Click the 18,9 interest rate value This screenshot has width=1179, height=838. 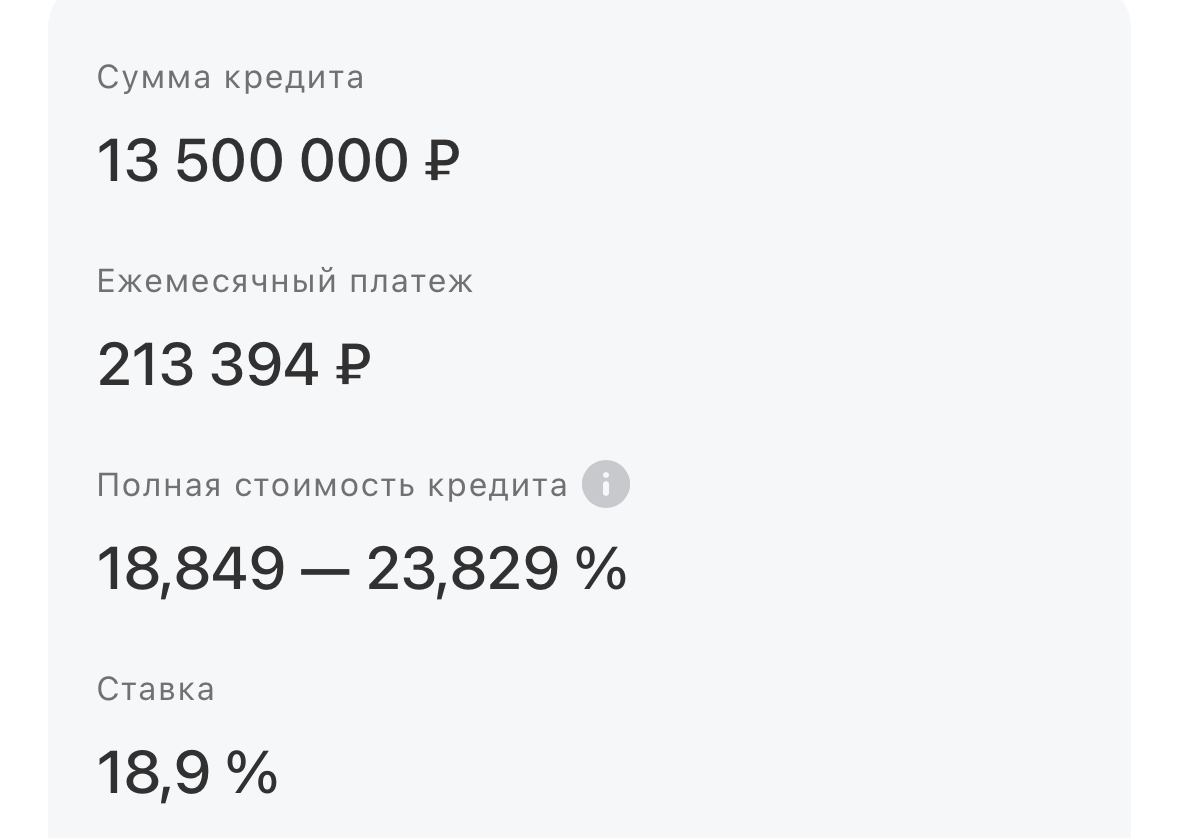point(153,773)
